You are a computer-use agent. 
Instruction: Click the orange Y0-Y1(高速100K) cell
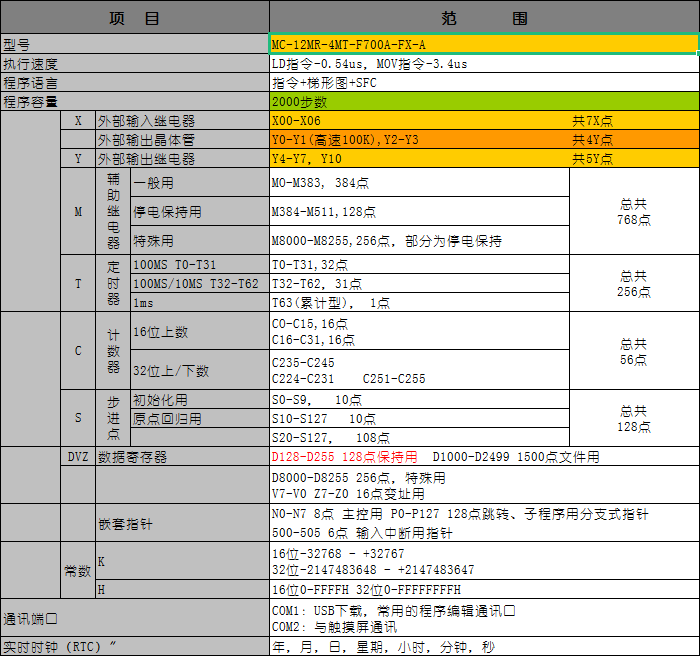pyautogui.click(x=418, y=140)
